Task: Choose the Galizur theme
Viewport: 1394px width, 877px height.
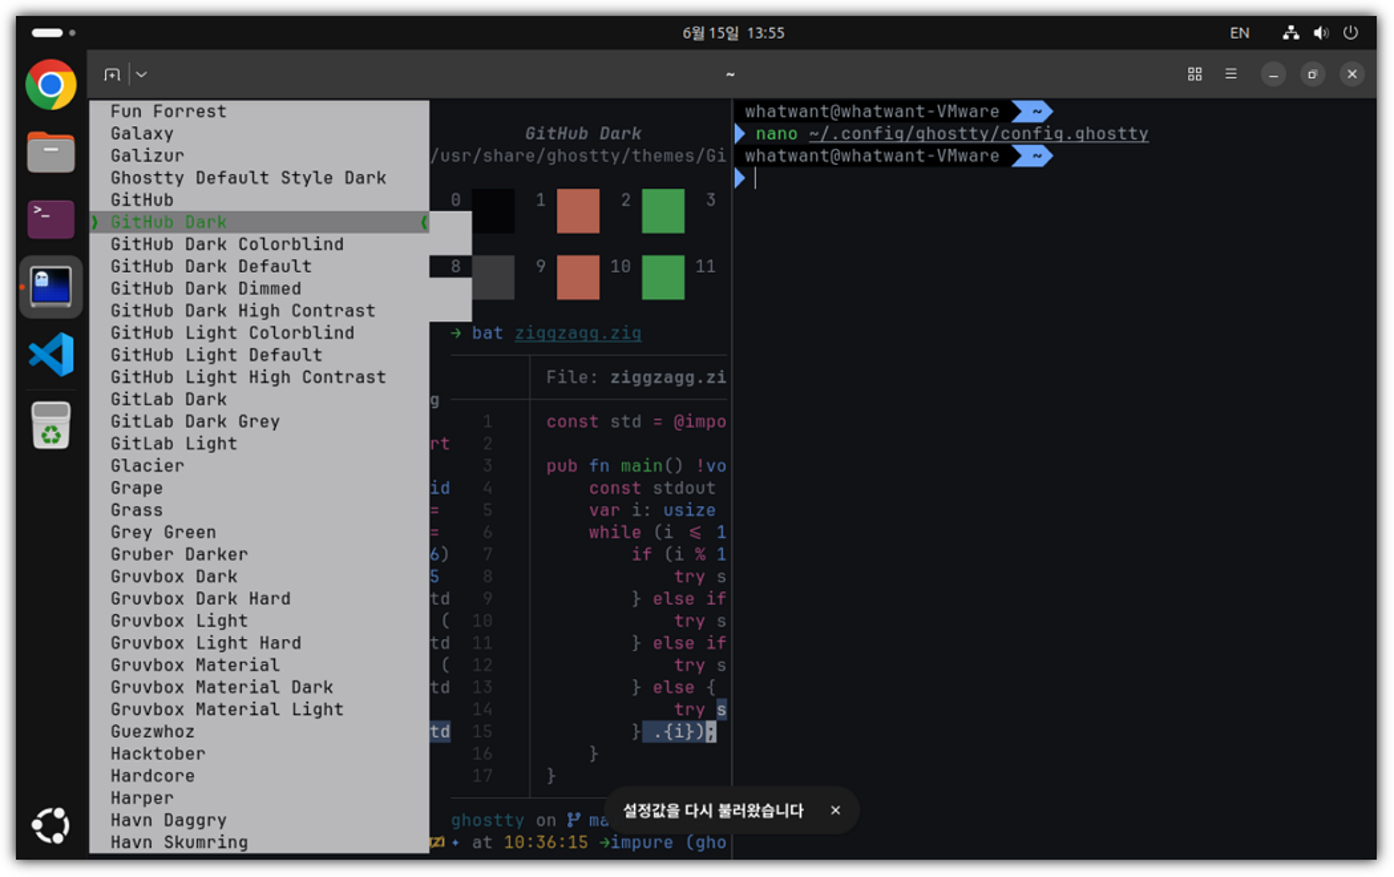Action: tap(259, 155)
